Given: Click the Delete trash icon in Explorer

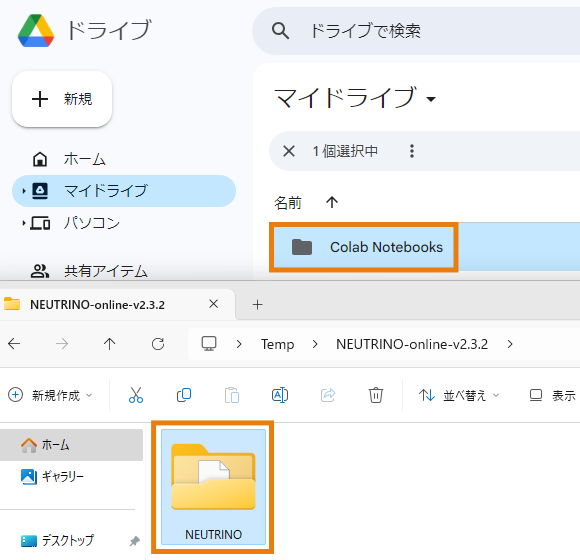Looking at the screenshot, I should coord(375,395).
